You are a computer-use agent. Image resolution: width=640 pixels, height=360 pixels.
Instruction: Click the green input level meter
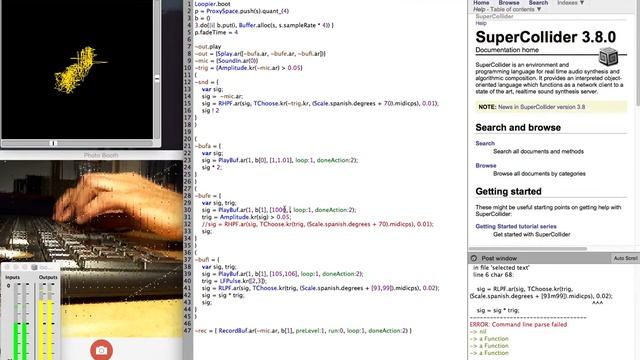tap(20, 341)
